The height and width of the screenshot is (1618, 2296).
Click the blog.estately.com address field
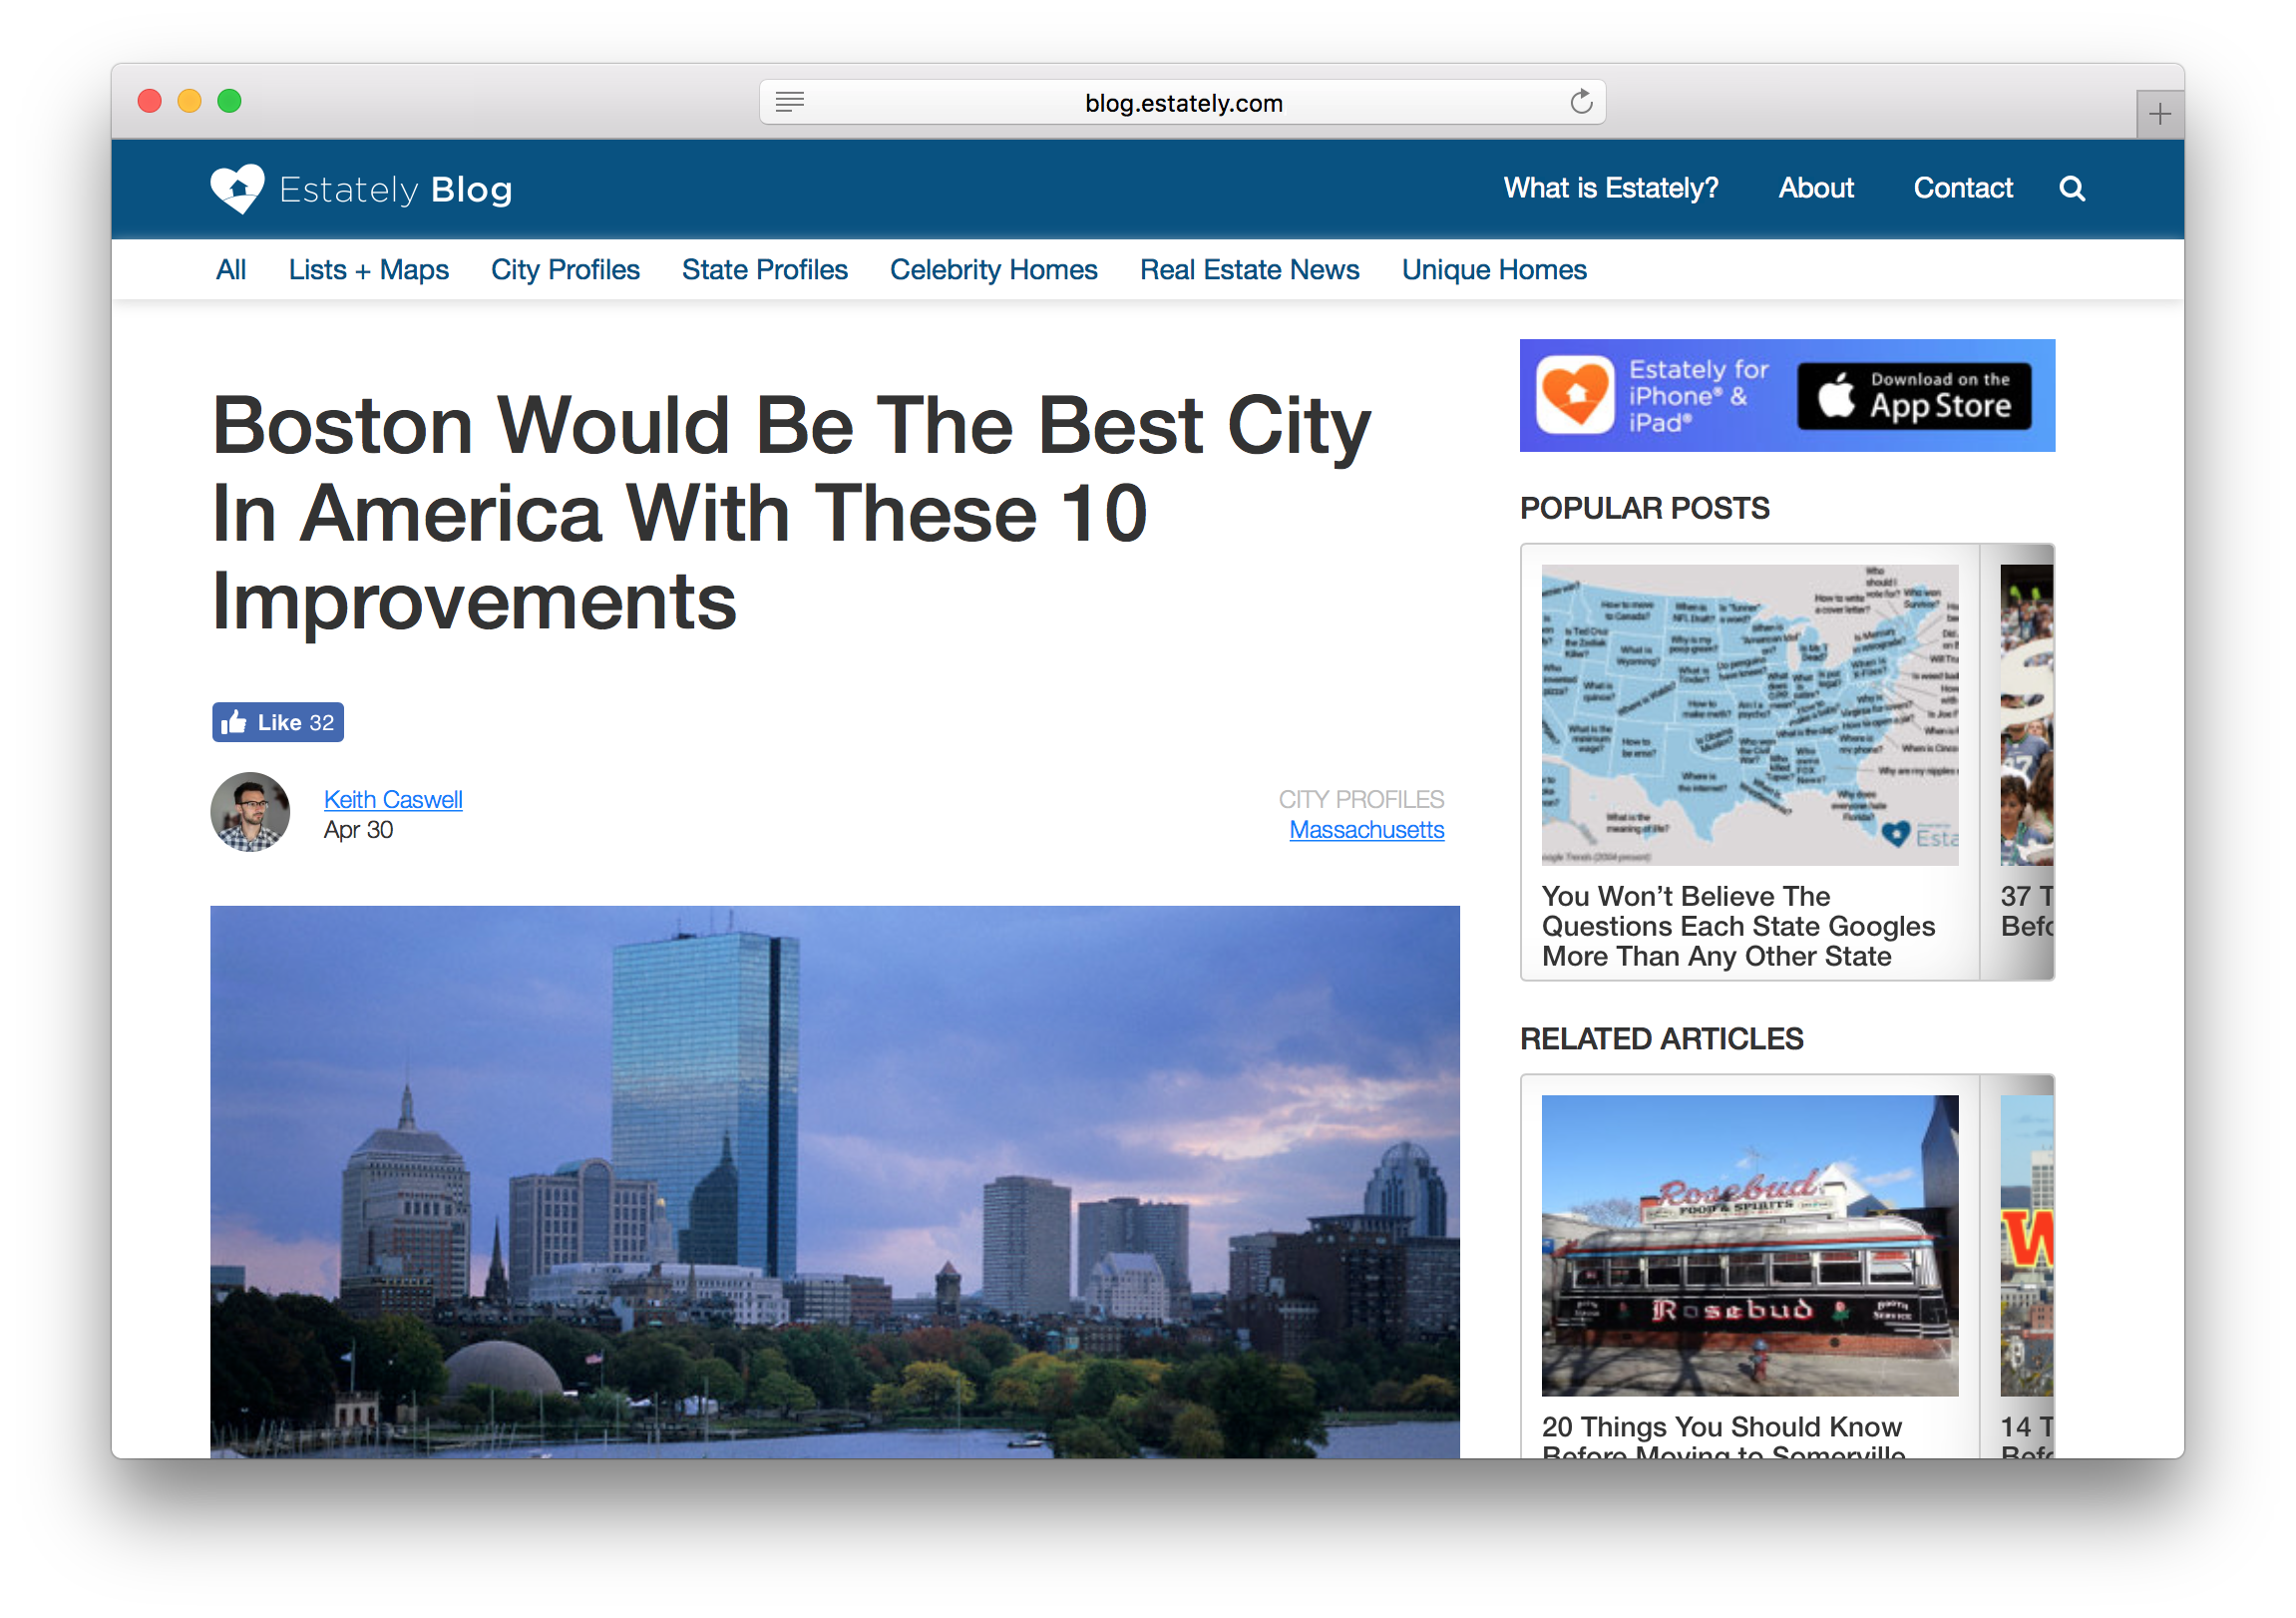1183,103
